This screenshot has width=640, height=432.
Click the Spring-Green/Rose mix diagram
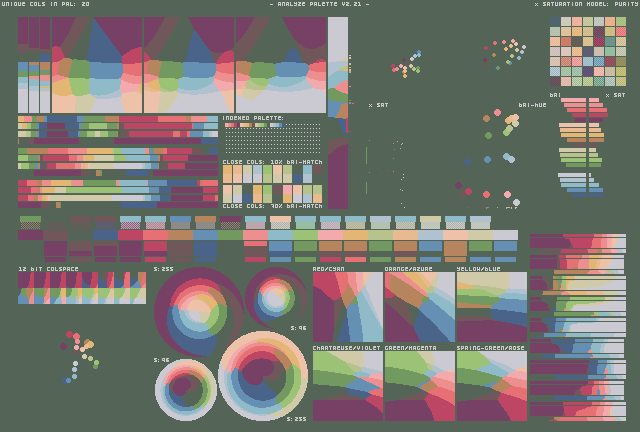click(x=491, y=386)
